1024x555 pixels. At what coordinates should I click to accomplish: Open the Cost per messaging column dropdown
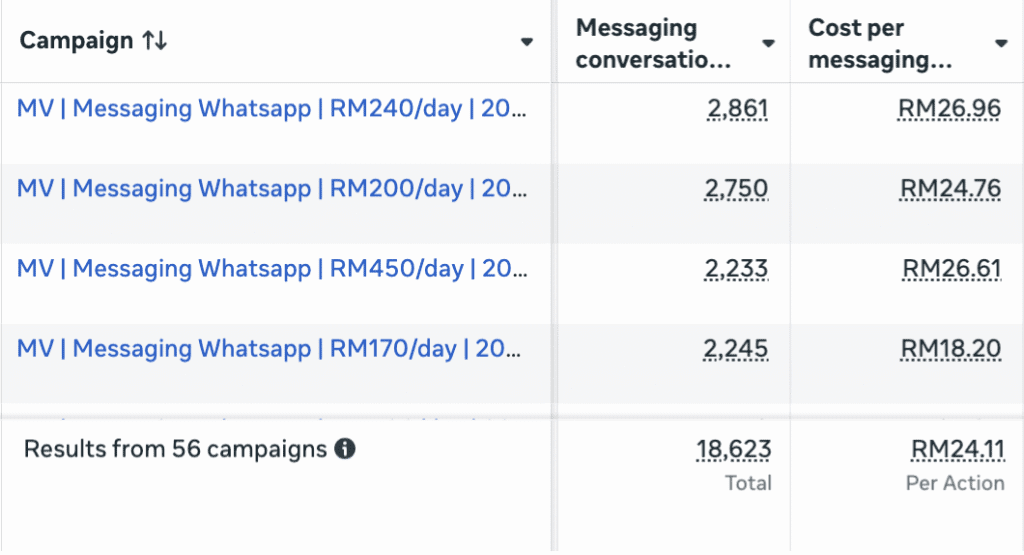tap(1001, 43)
